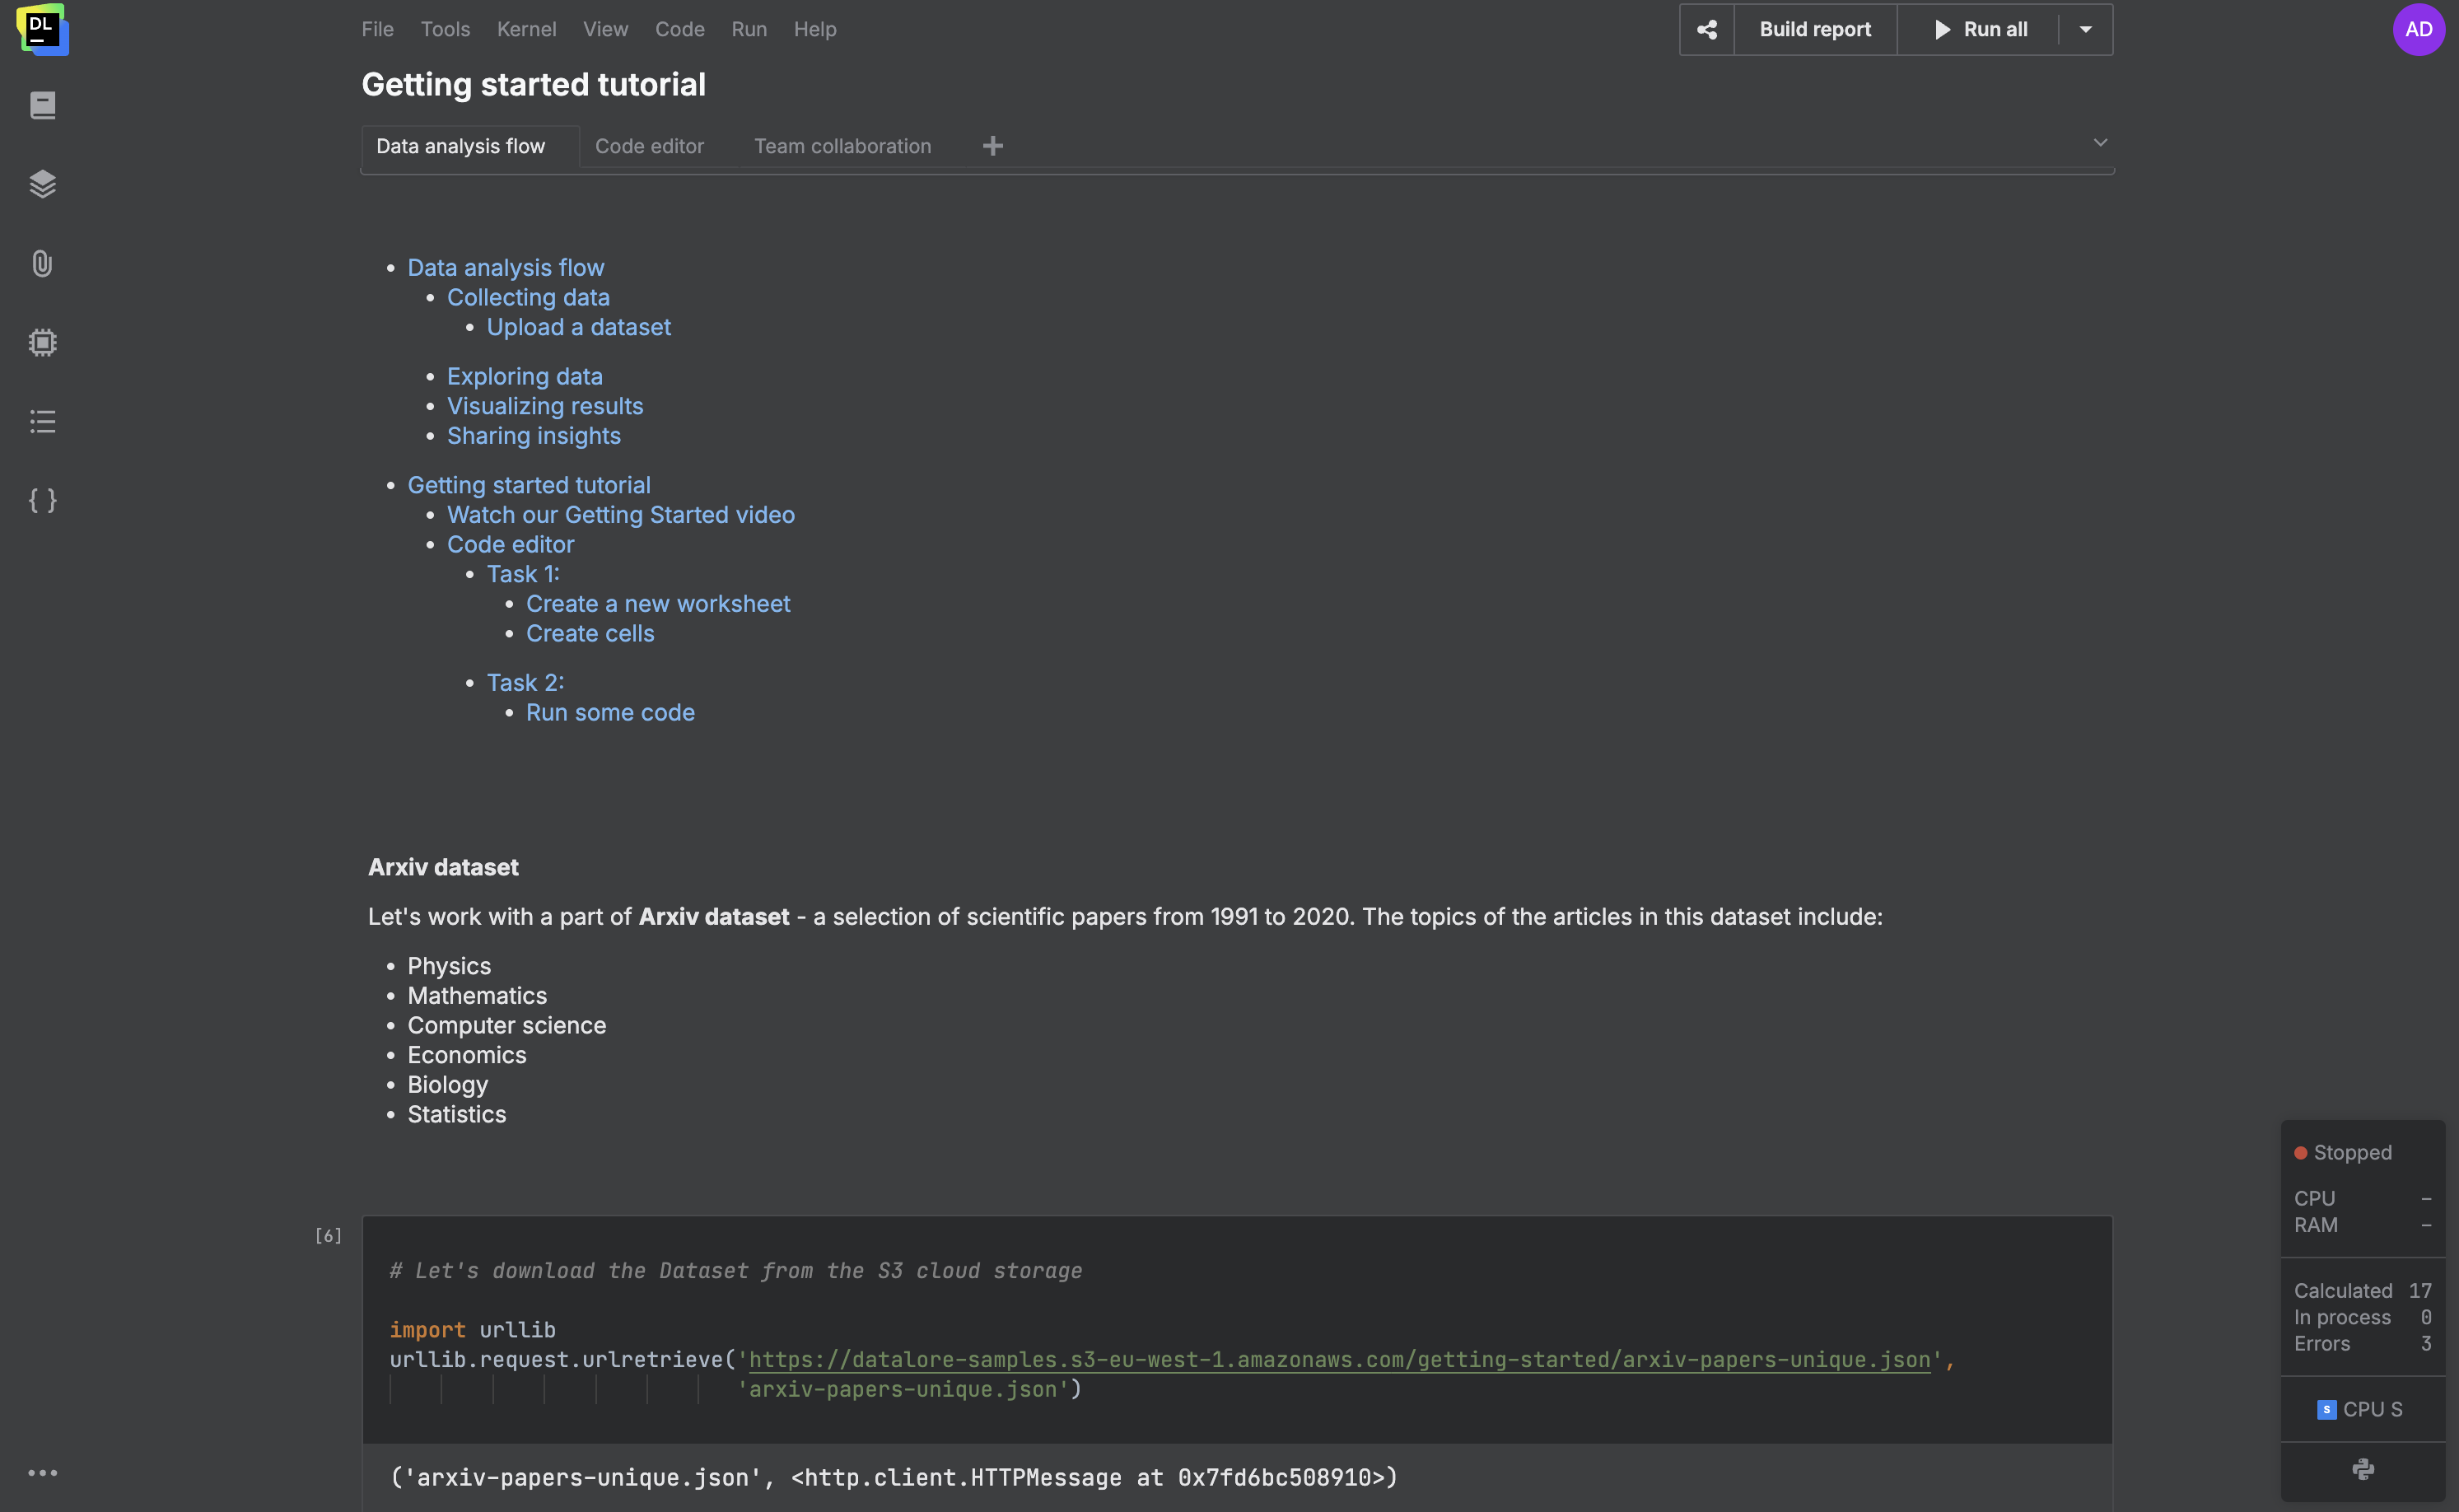Collapse worksheets with the chevron above the notebook
The image size is (2459, 1512).
pyautogui.click(x=2101, y=142)
